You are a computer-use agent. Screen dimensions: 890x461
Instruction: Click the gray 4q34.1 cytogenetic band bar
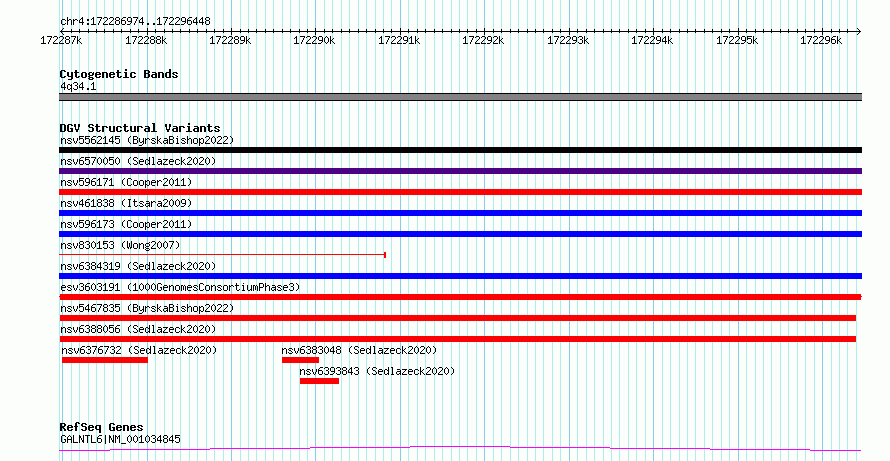(460, 97)
